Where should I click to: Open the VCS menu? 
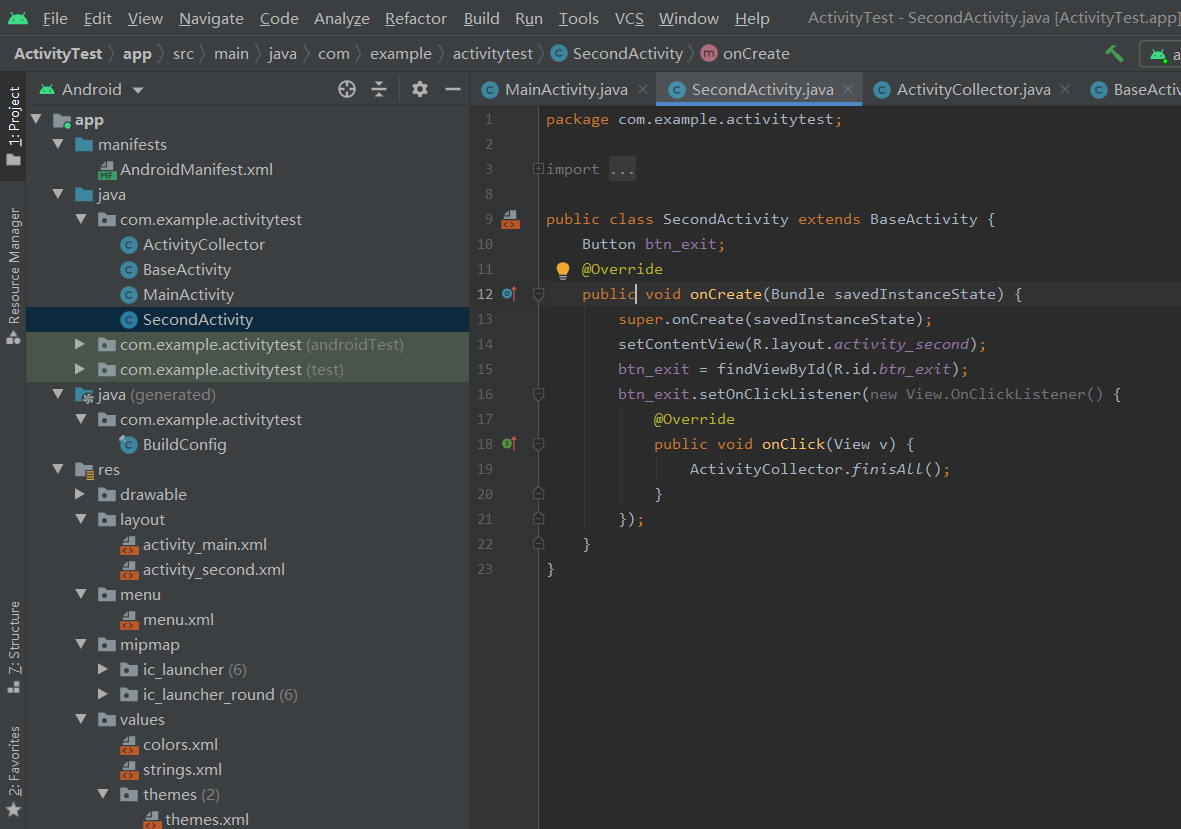coord(629,18)
